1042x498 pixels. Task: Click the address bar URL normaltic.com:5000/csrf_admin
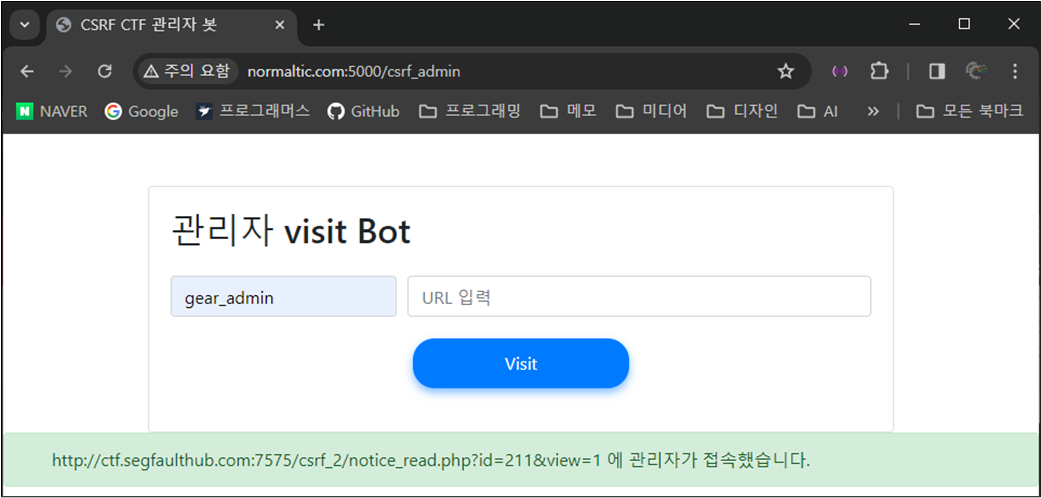[x=354, y=72]
